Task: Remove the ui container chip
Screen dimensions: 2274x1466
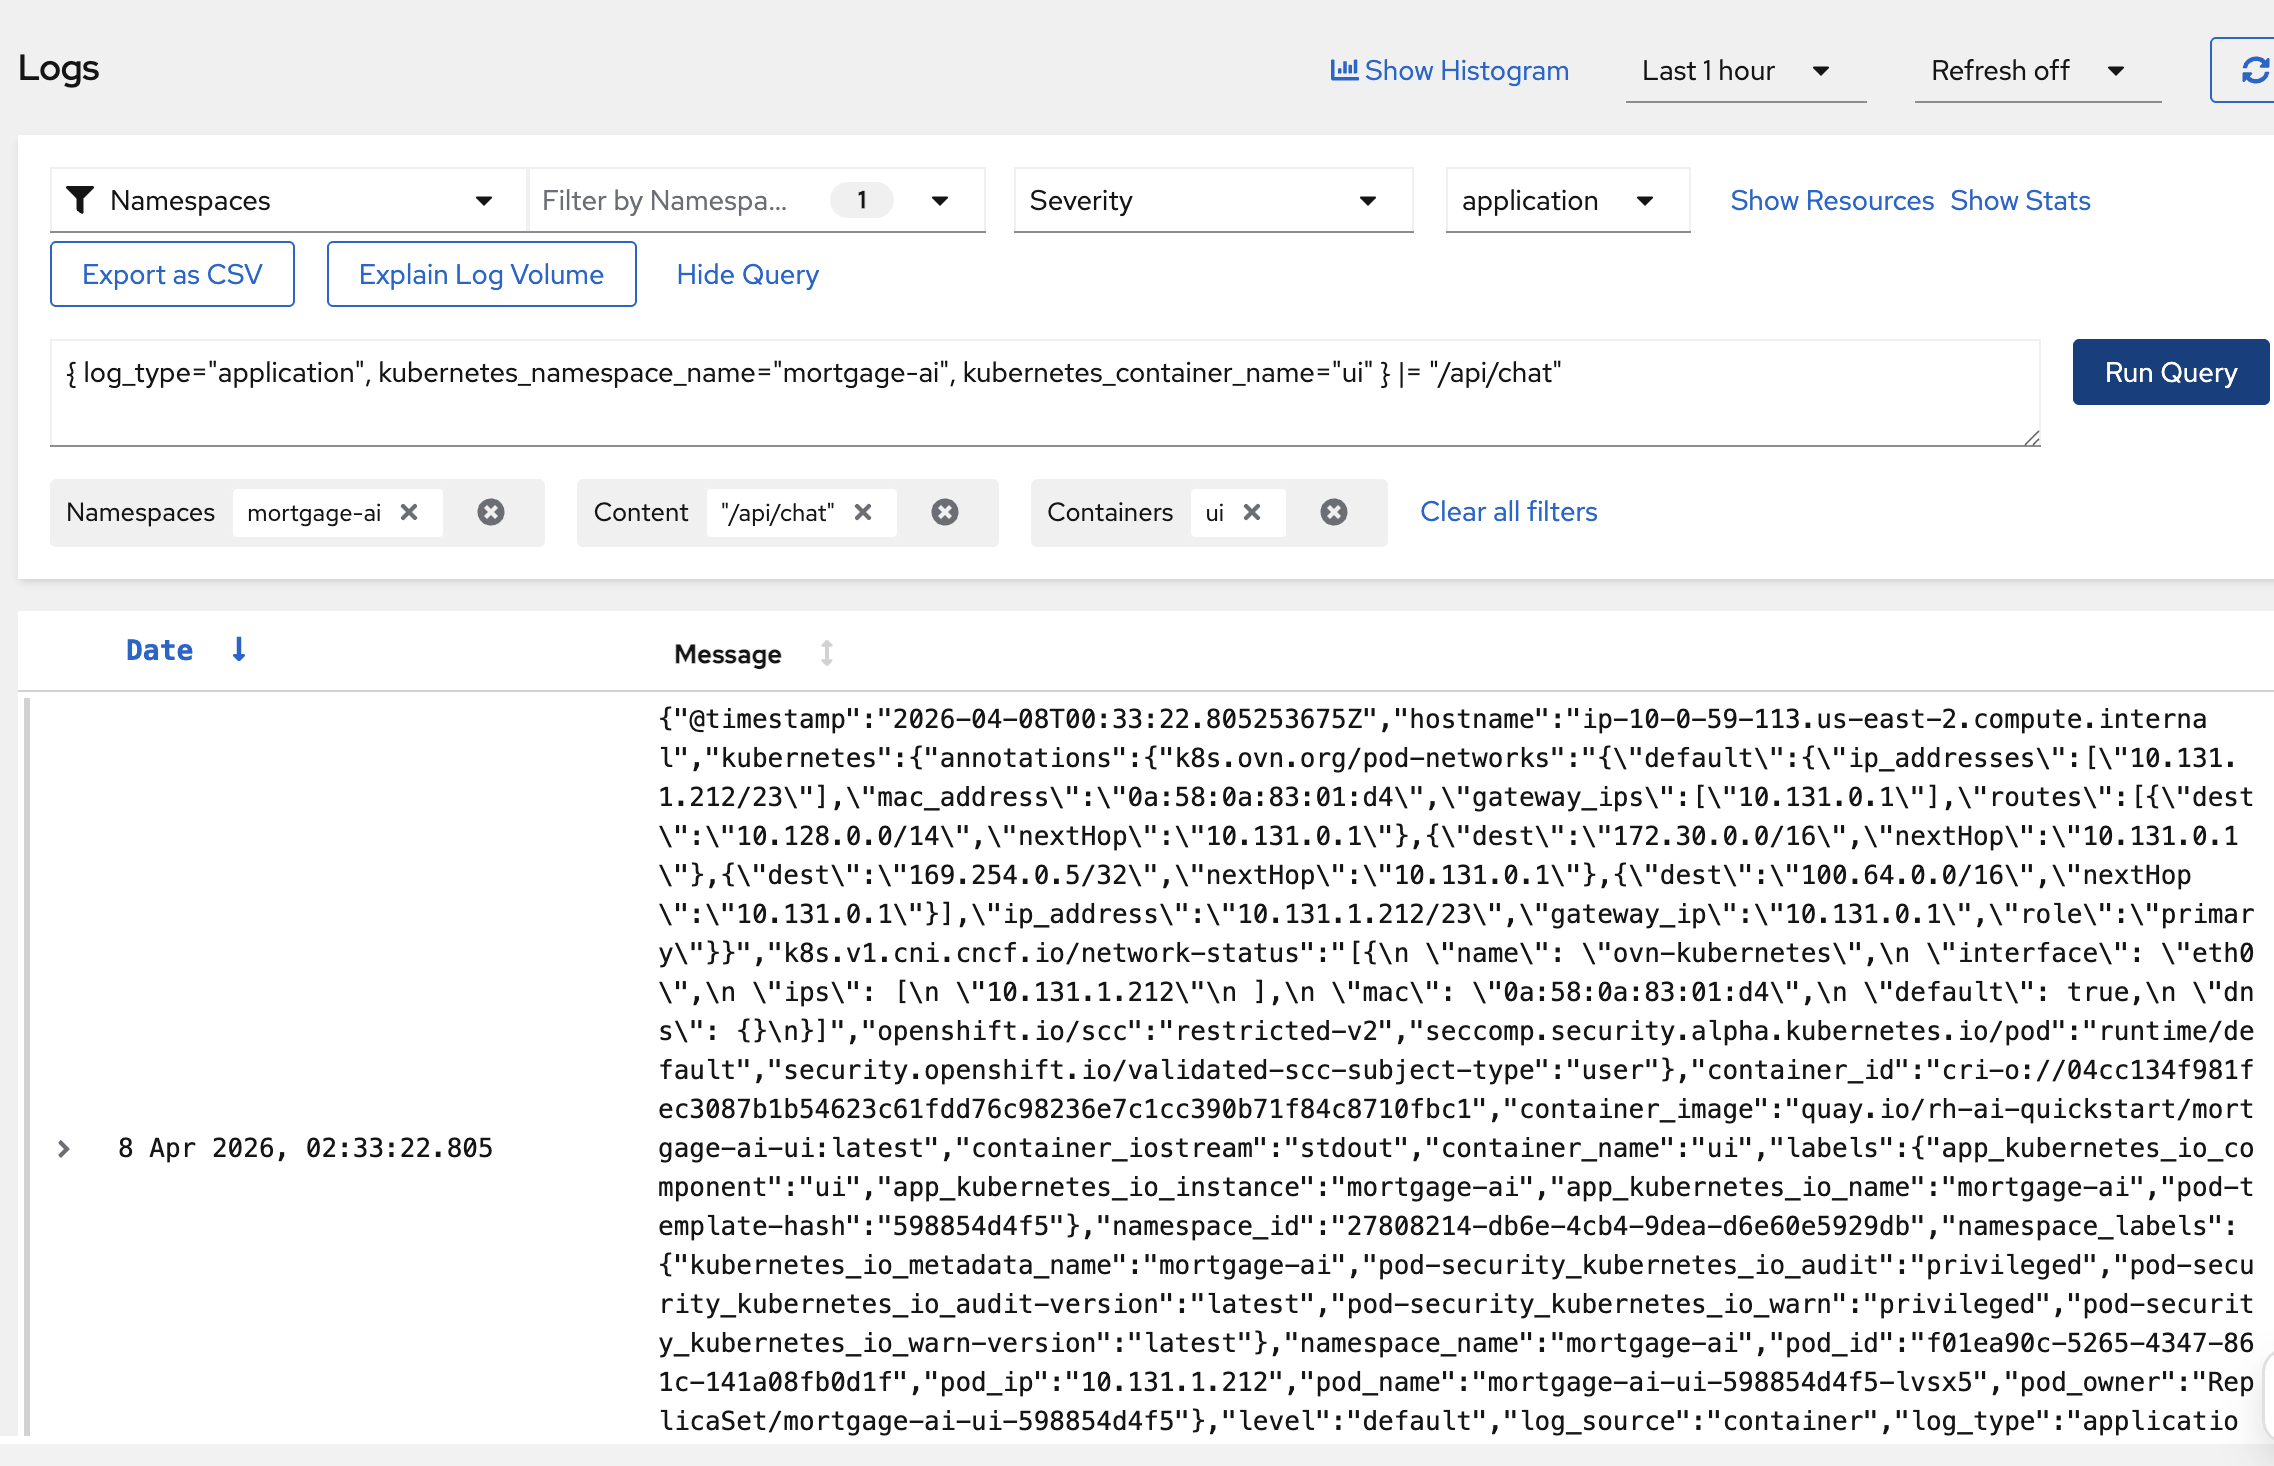Action: tap(1251, 512)
